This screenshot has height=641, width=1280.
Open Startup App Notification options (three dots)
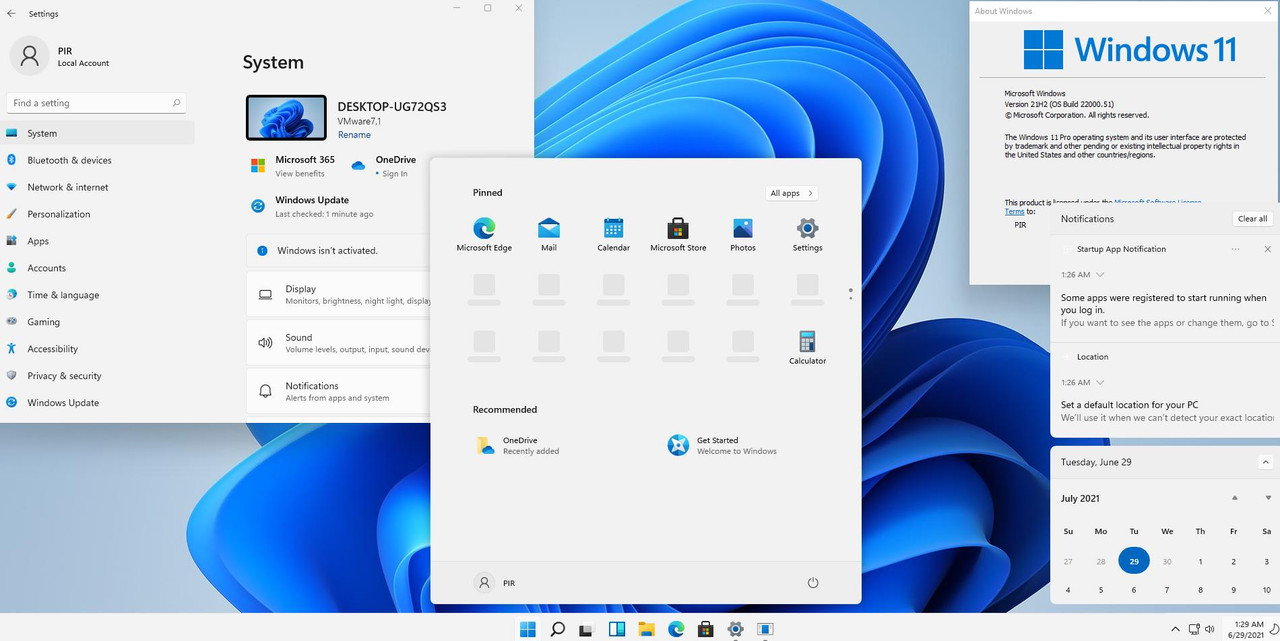pyautogui.click(x=1236, y=249)
